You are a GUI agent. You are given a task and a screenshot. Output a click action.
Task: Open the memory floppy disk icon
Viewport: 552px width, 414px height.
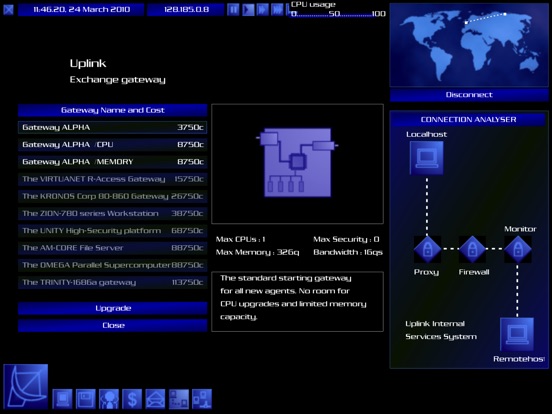pyautogui.click(x=86, y=399)
